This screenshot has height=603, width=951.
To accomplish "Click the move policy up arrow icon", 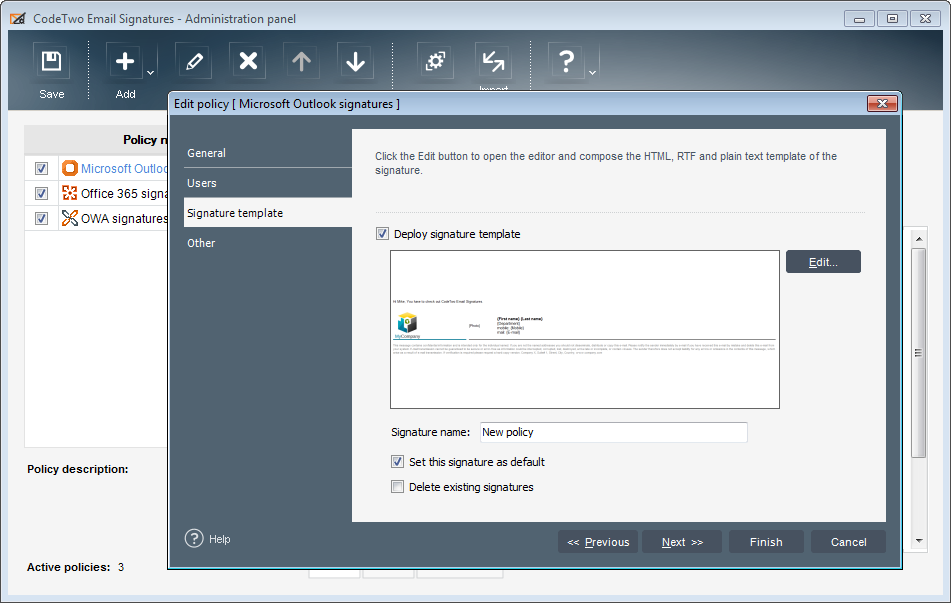I will 301,61.
